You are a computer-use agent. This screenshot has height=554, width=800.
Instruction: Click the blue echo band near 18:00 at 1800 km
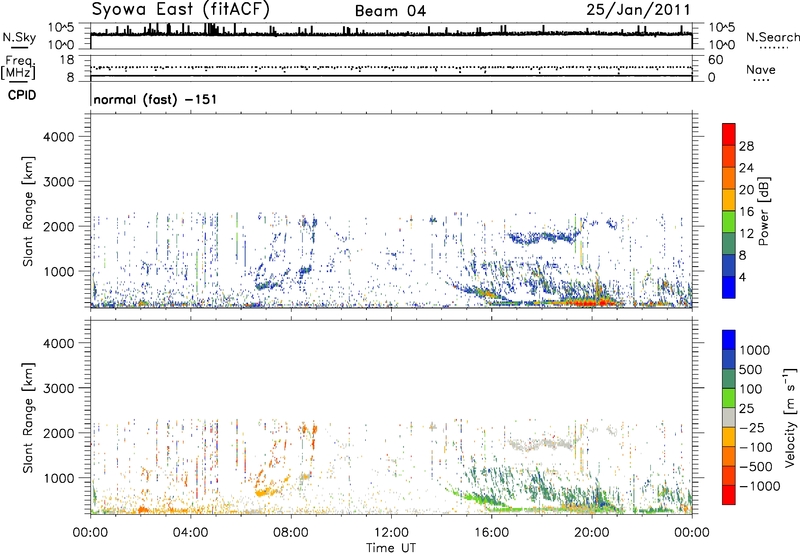point(542,237)
